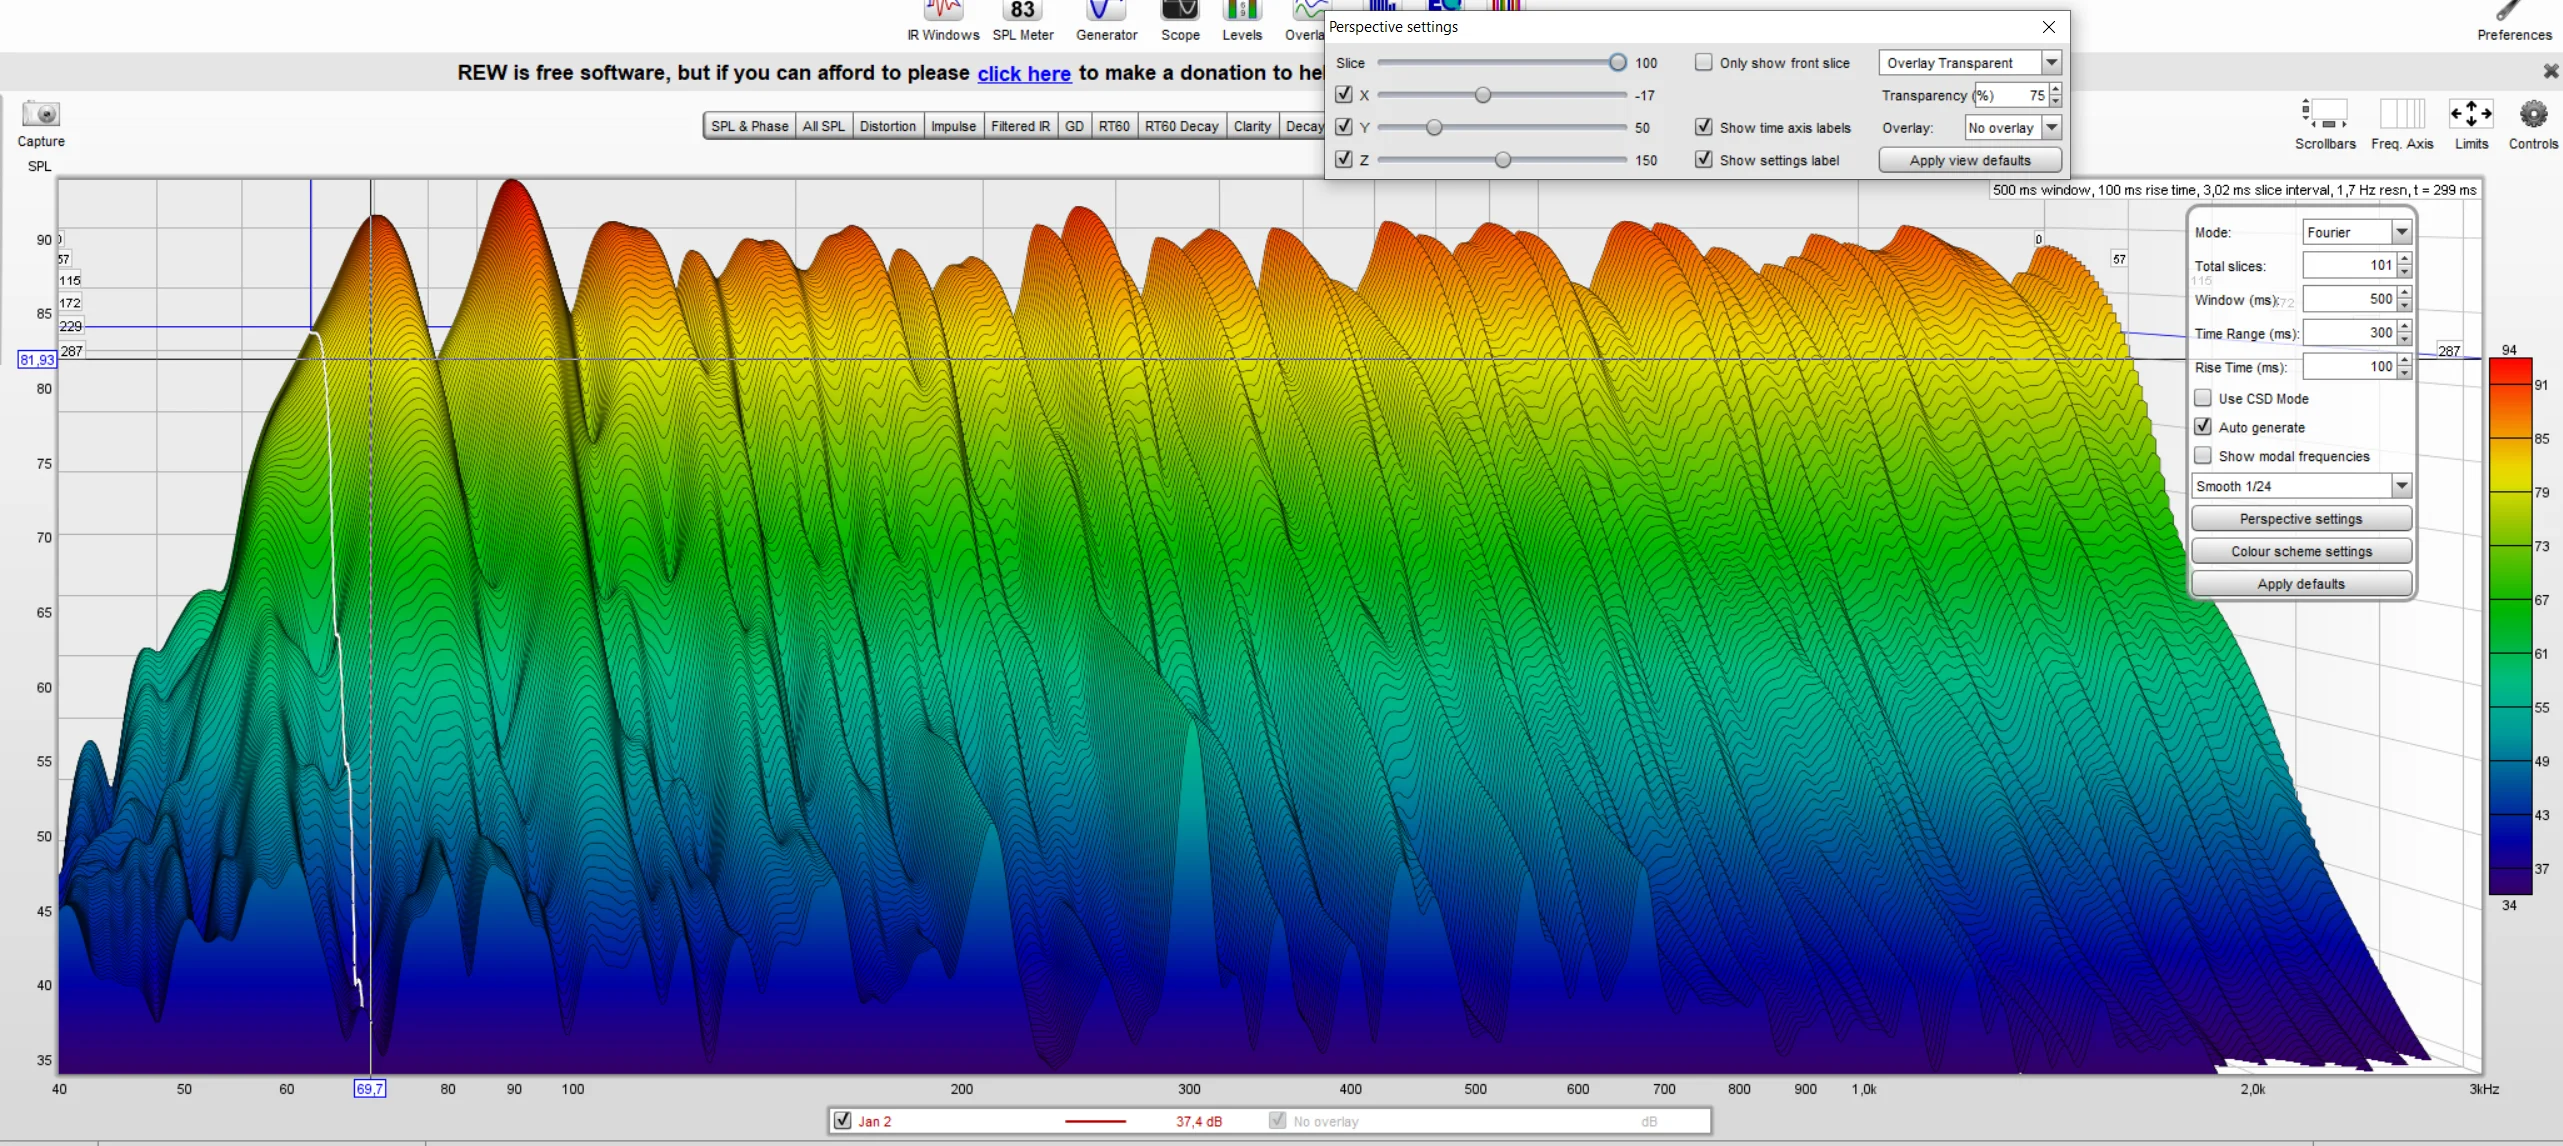The width and height of the screenshot is (2563, 1146).
Task: Switch to the Clarity tab
Action: 1251,126
